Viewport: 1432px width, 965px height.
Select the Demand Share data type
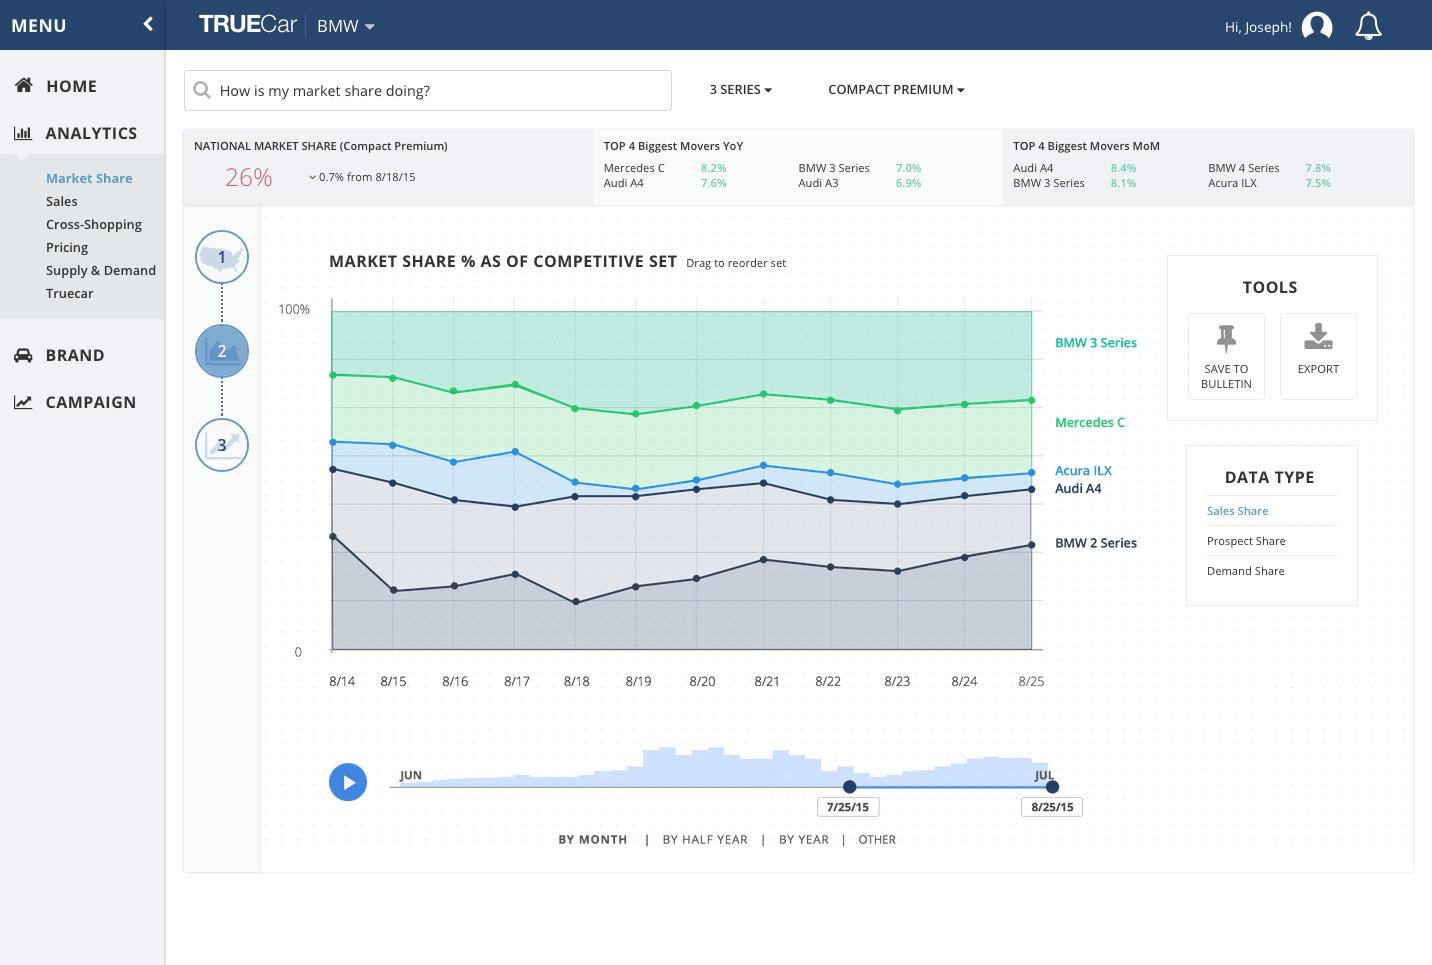tap(1245, 571)
